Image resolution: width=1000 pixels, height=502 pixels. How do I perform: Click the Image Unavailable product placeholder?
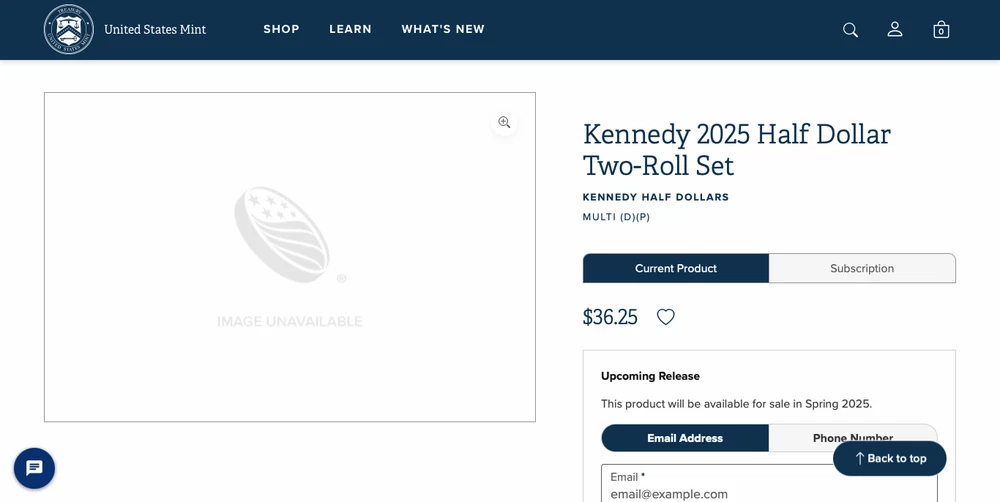(290, 257)
